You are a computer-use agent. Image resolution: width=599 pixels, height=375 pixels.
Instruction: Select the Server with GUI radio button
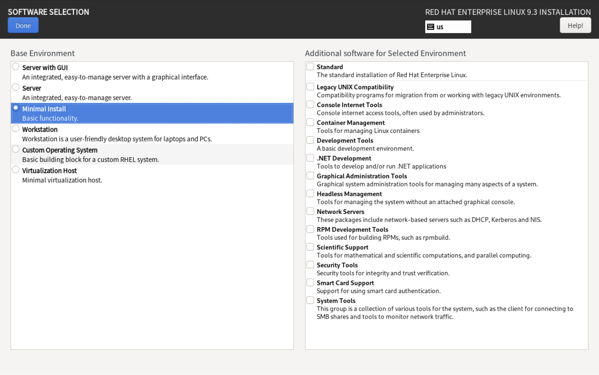[x=16, y=67]
